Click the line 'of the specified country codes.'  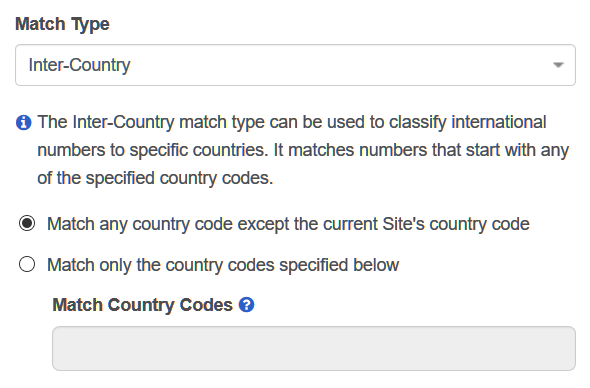(155, 178)
